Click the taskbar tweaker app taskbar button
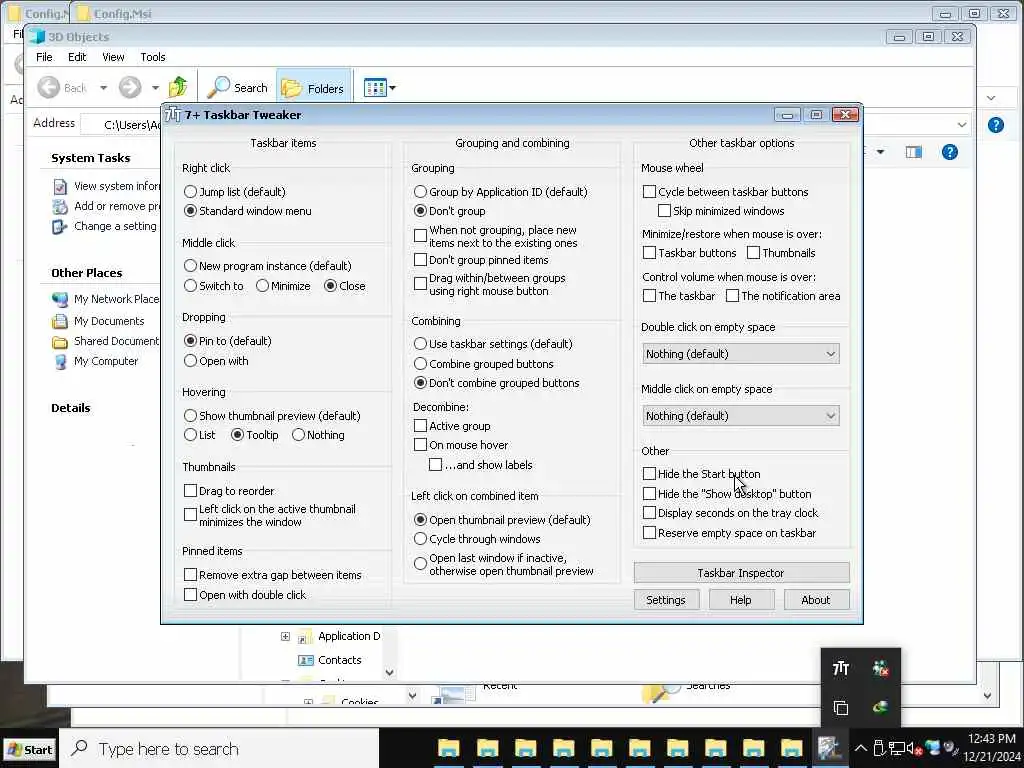The height and width of the screenshot is (768, 1024). click(829, 748)
